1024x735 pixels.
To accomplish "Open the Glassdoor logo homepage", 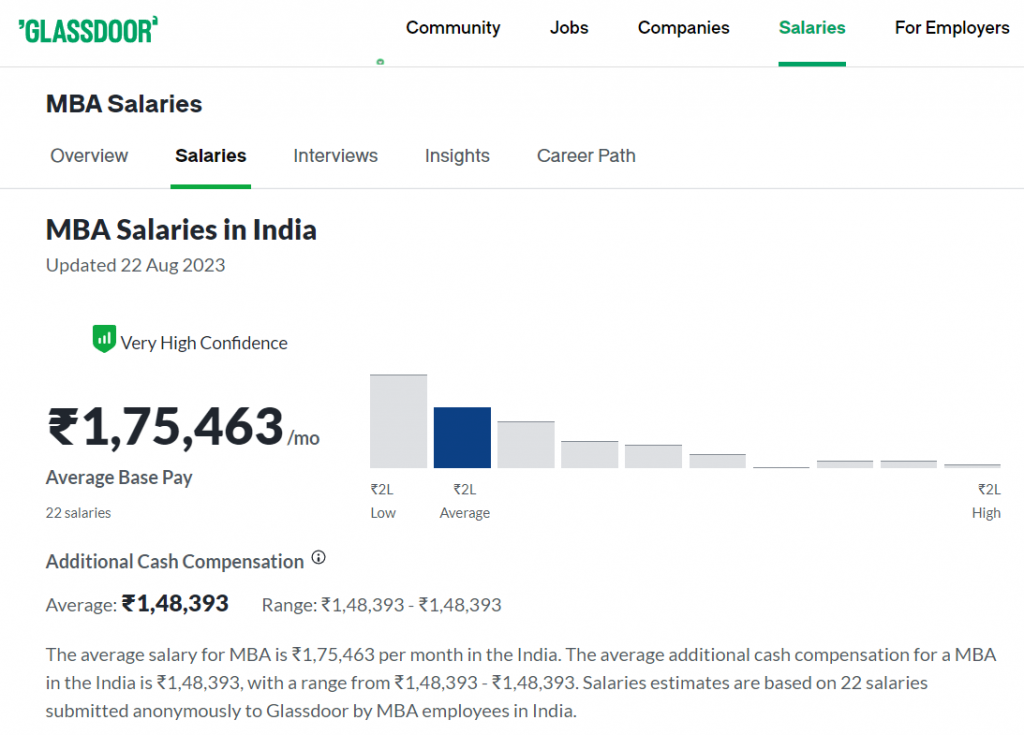I will pos(88,30).
